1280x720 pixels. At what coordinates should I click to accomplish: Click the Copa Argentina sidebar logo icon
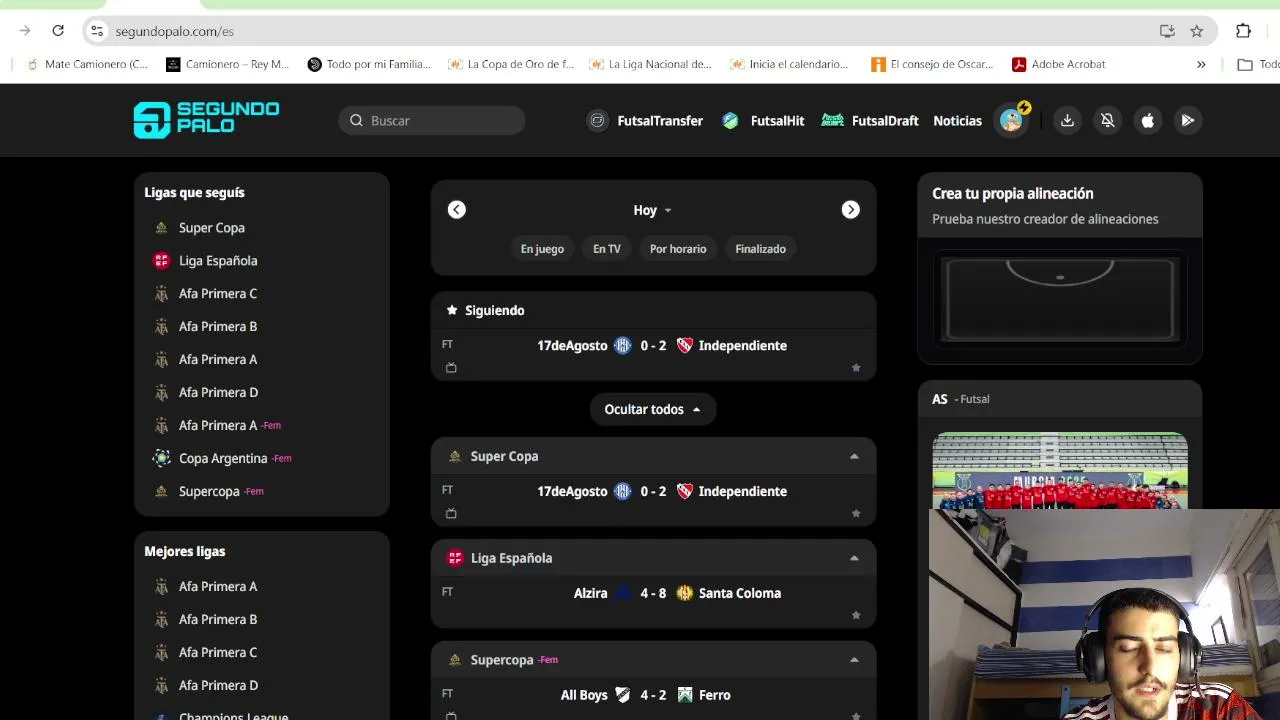pyautogui.click(x=161, y=459)
